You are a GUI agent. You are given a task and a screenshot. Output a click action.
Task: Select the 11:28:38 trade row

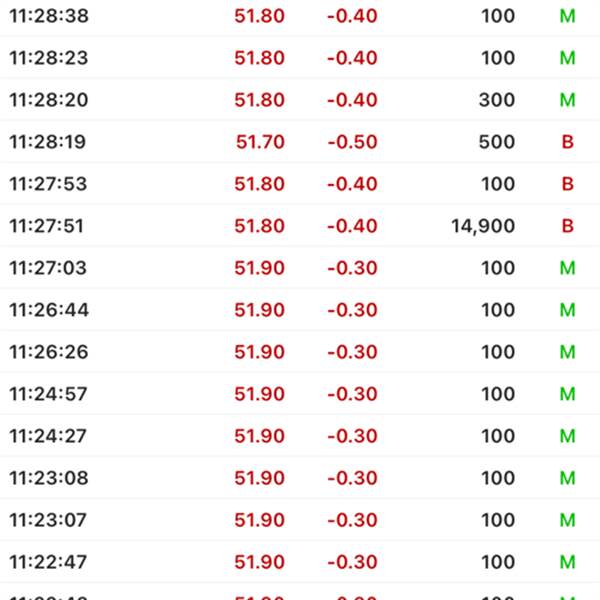(300, 16)
